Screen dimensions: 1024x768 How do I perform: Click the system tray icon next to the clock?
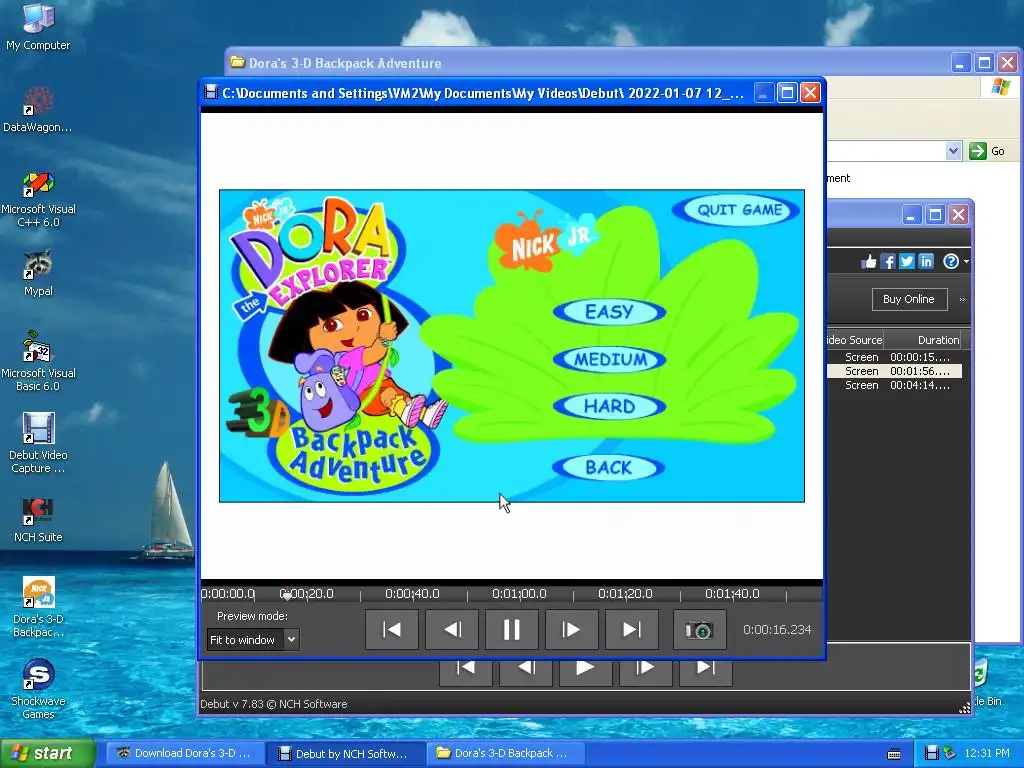(x=950, y=753)
